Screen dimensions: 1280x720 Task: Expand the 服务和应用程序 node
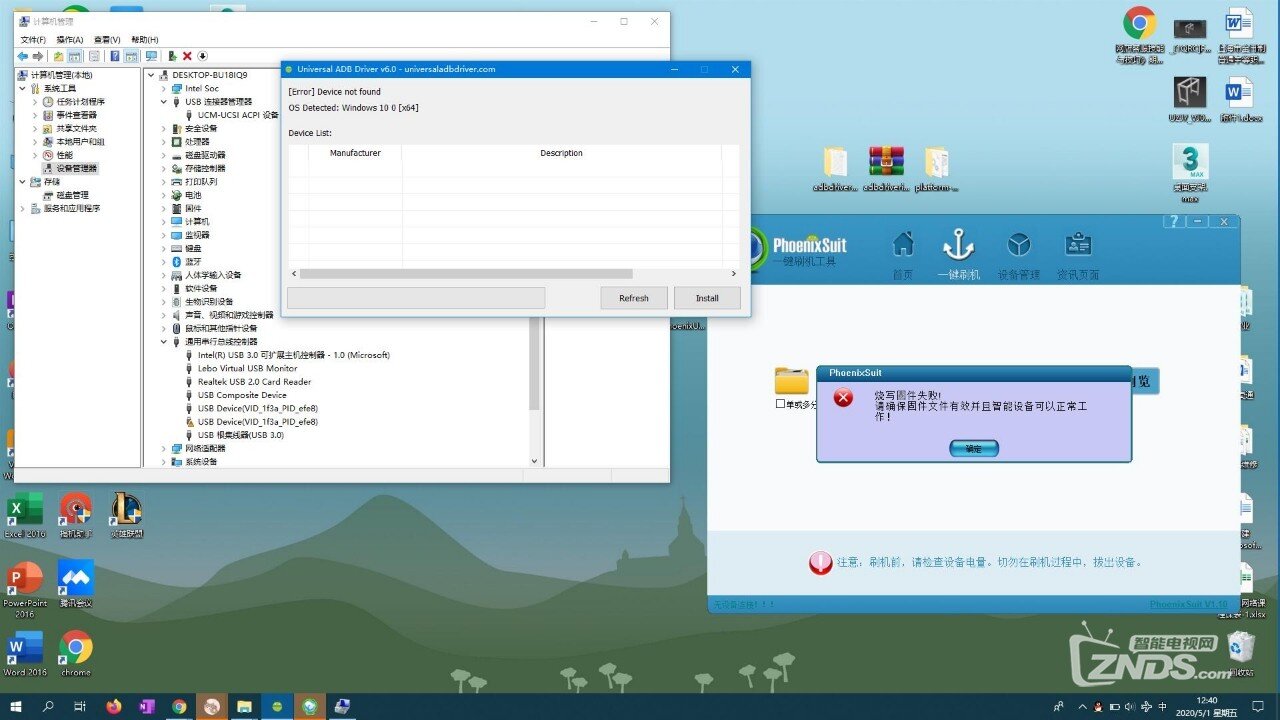click(x=23, y=208)
